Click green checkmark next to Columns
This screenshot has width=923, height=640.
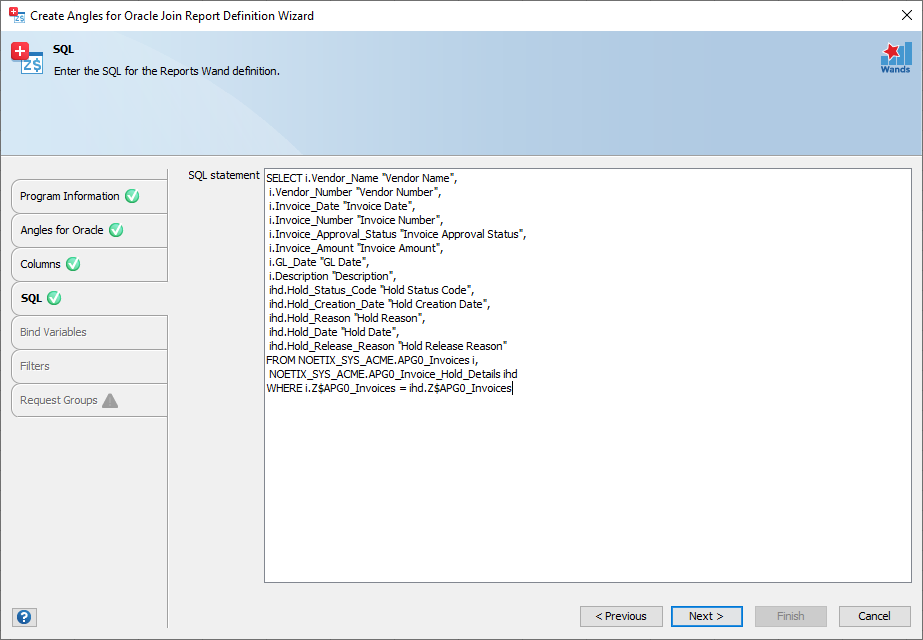[73, 264]
